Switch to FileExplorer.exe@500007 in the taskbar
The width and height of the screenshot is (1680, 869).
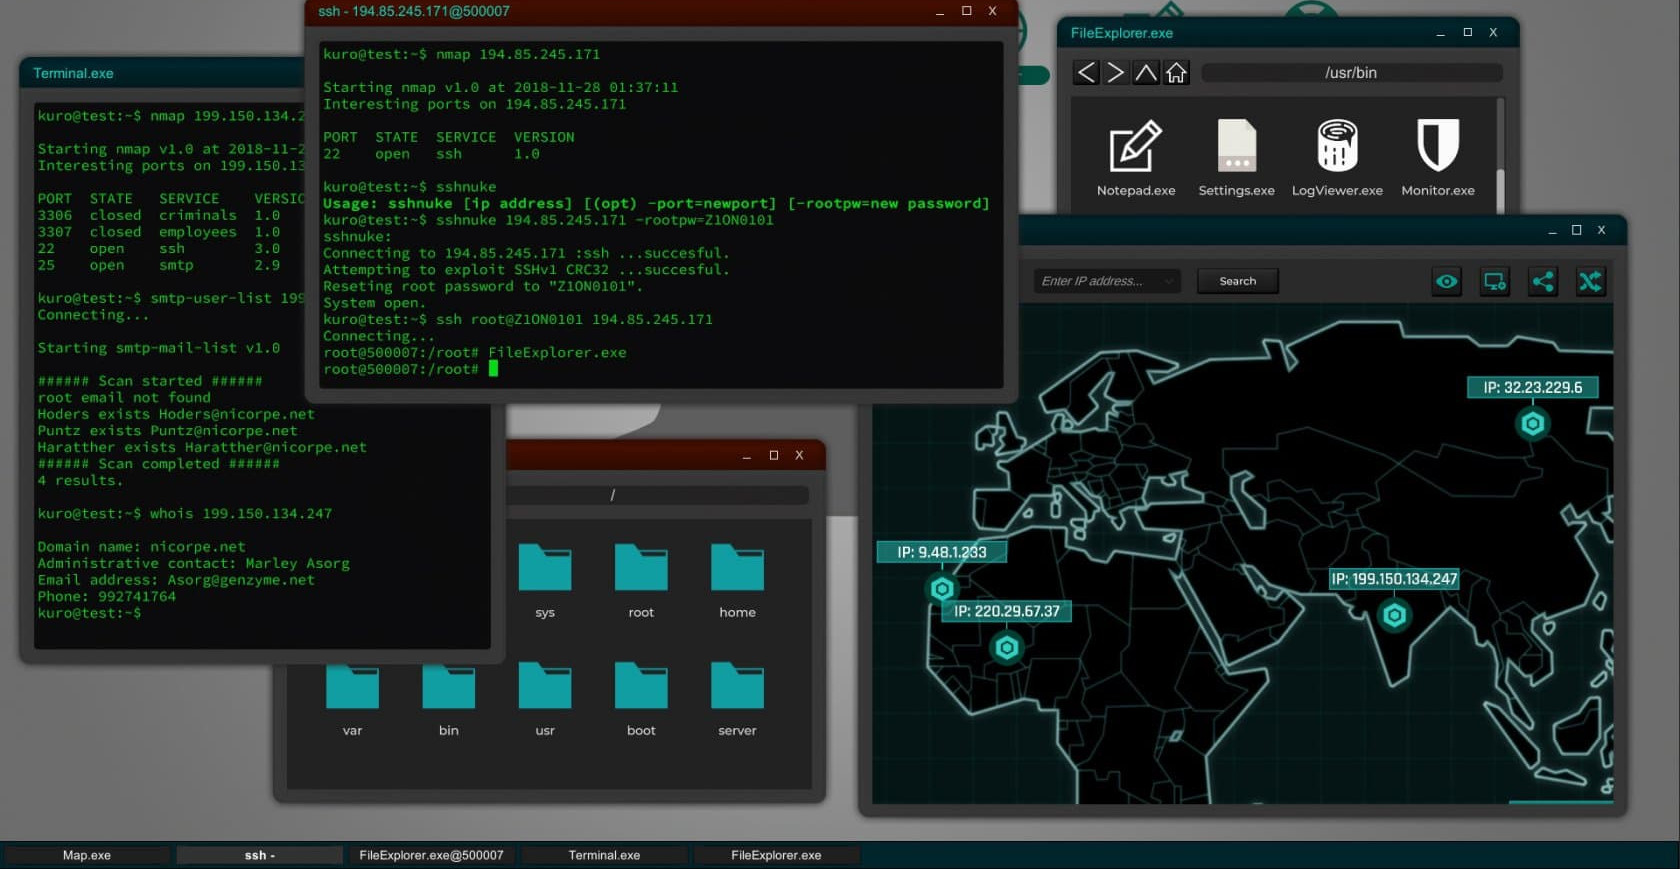(431, 855)
